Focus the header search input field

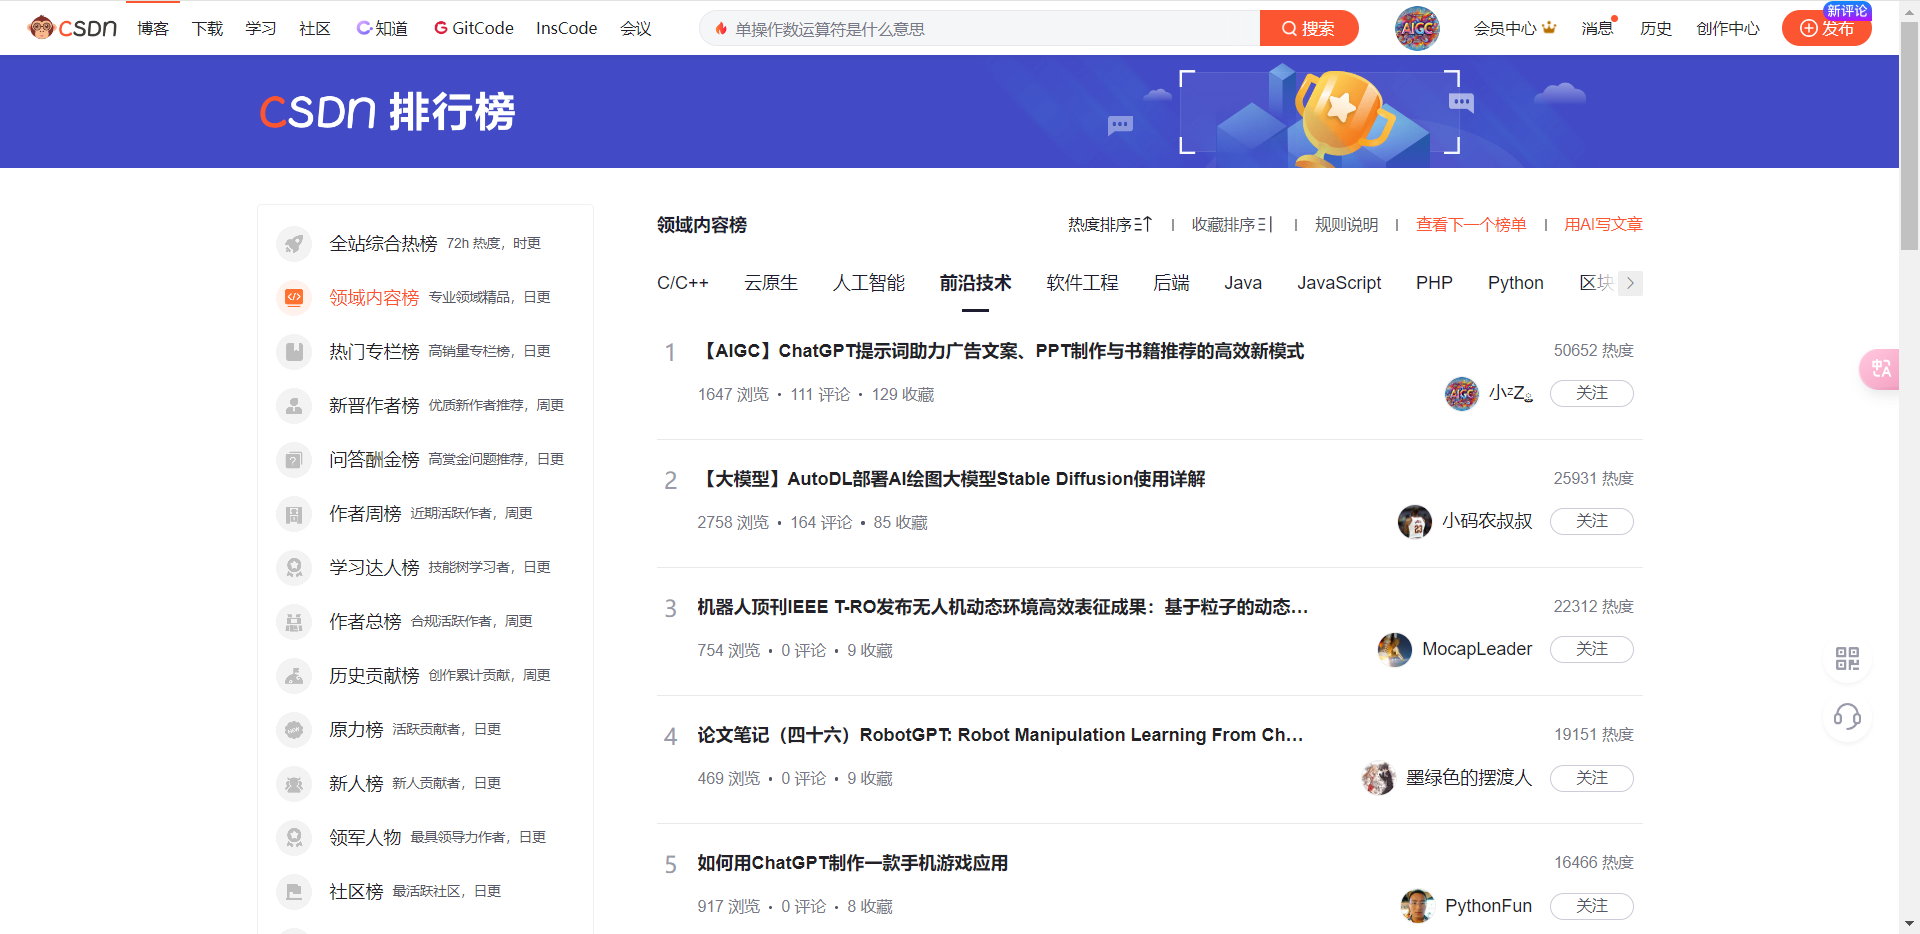tap(980, 28)
